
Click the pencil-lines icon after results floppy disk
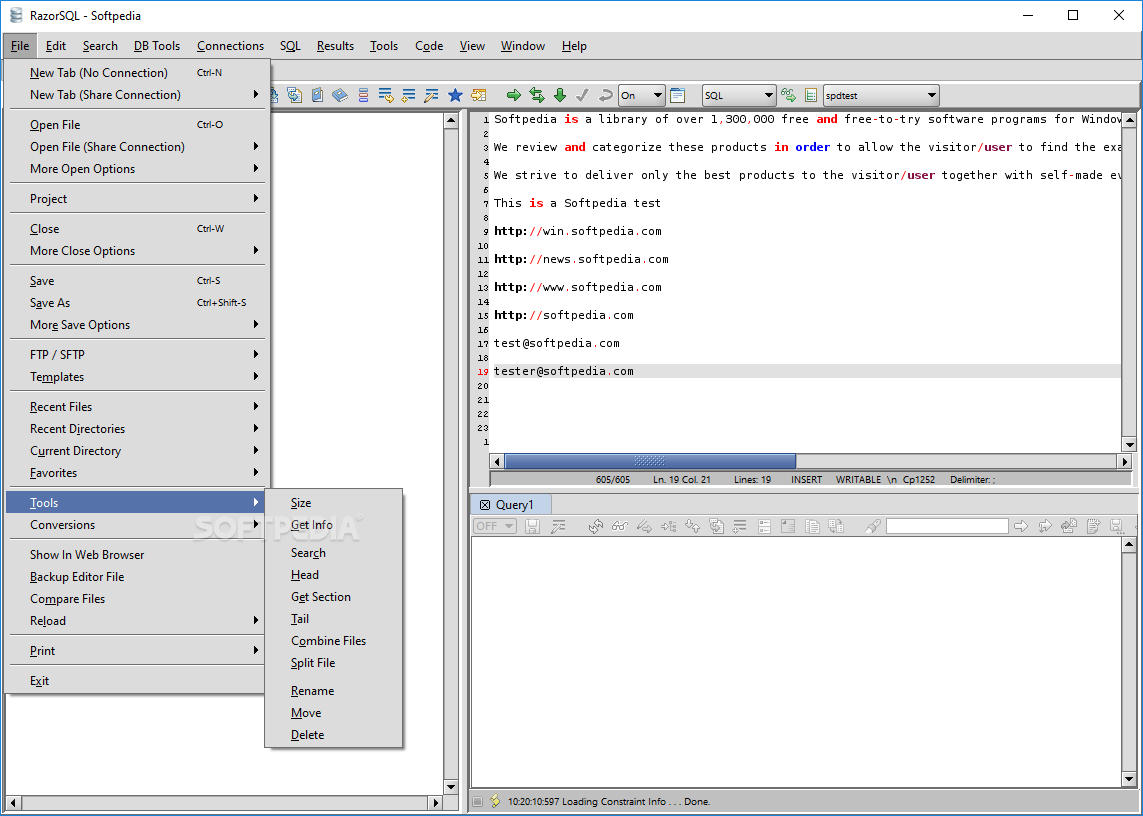click(558, 526)
